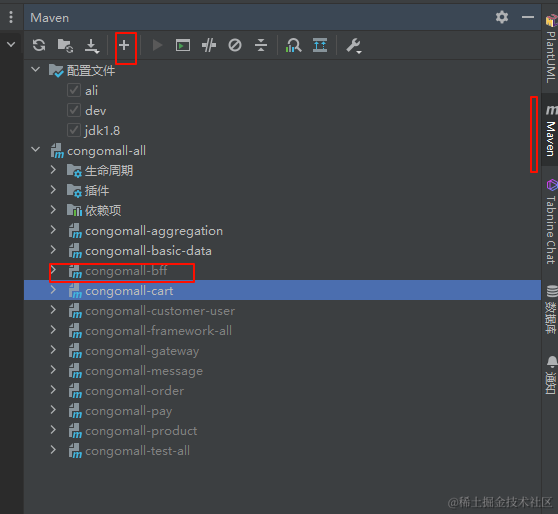
Task: Toggle the dev profile checkbox
Action: coord(74,110)
